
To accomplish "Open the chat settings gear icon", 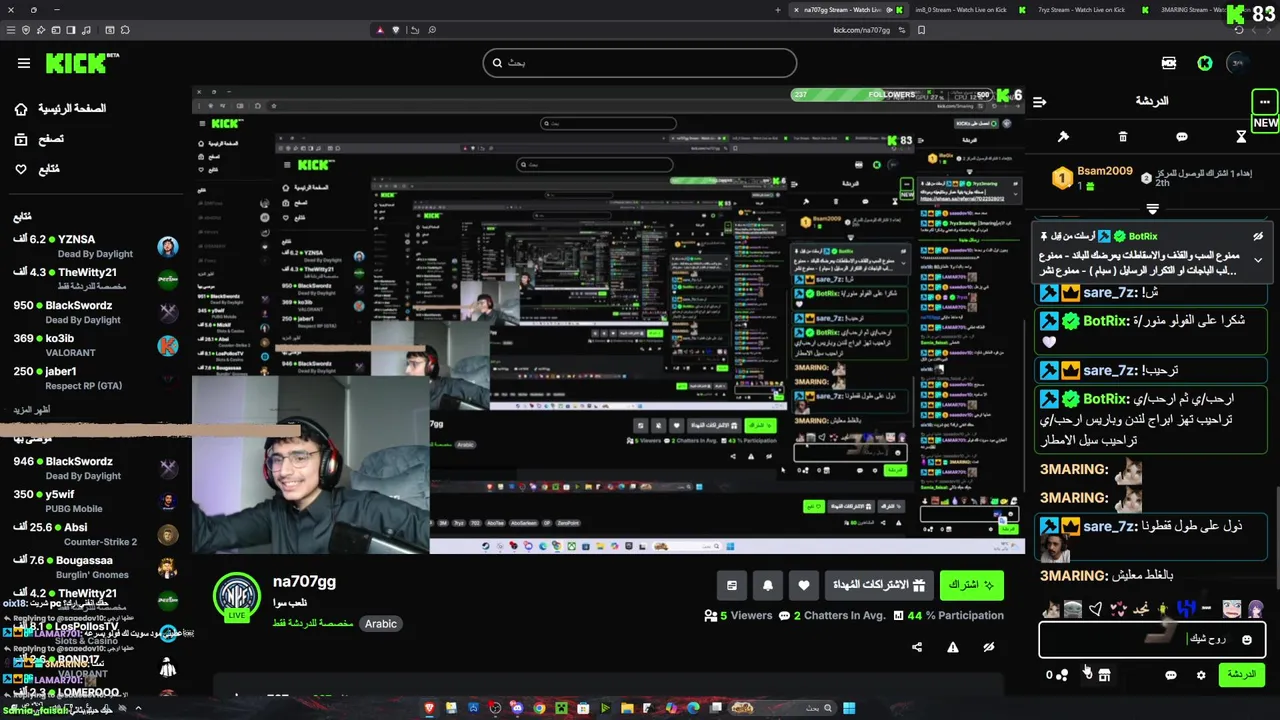I will pyautogui.click(x=1201, y=675).
